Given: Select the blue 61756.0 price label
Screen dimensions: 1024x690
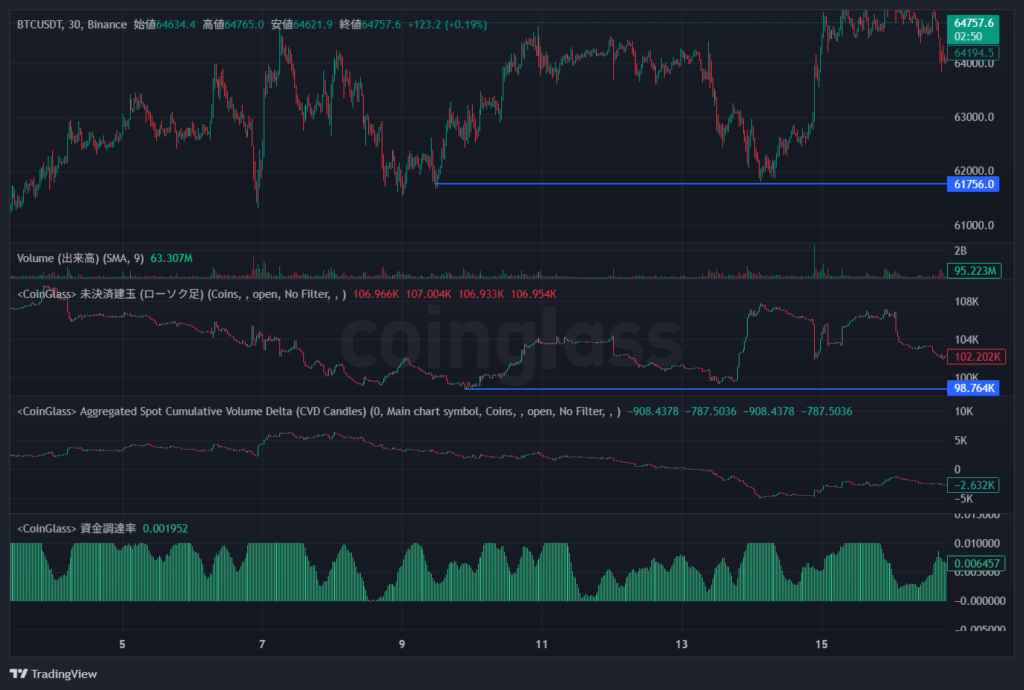Looking at the screenshot, I should pyautogui.click(x=973, y=184).
